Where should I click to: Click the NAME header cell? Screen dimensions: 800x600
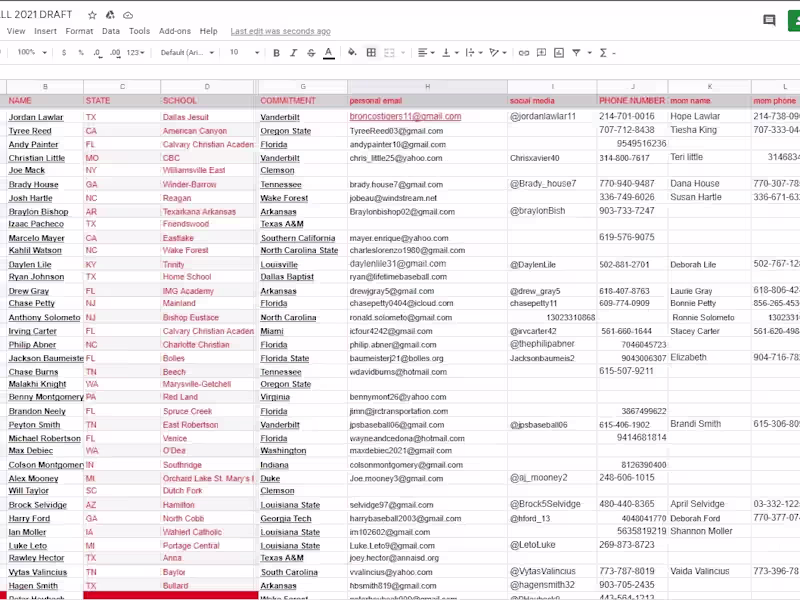(x=45, y=101)
